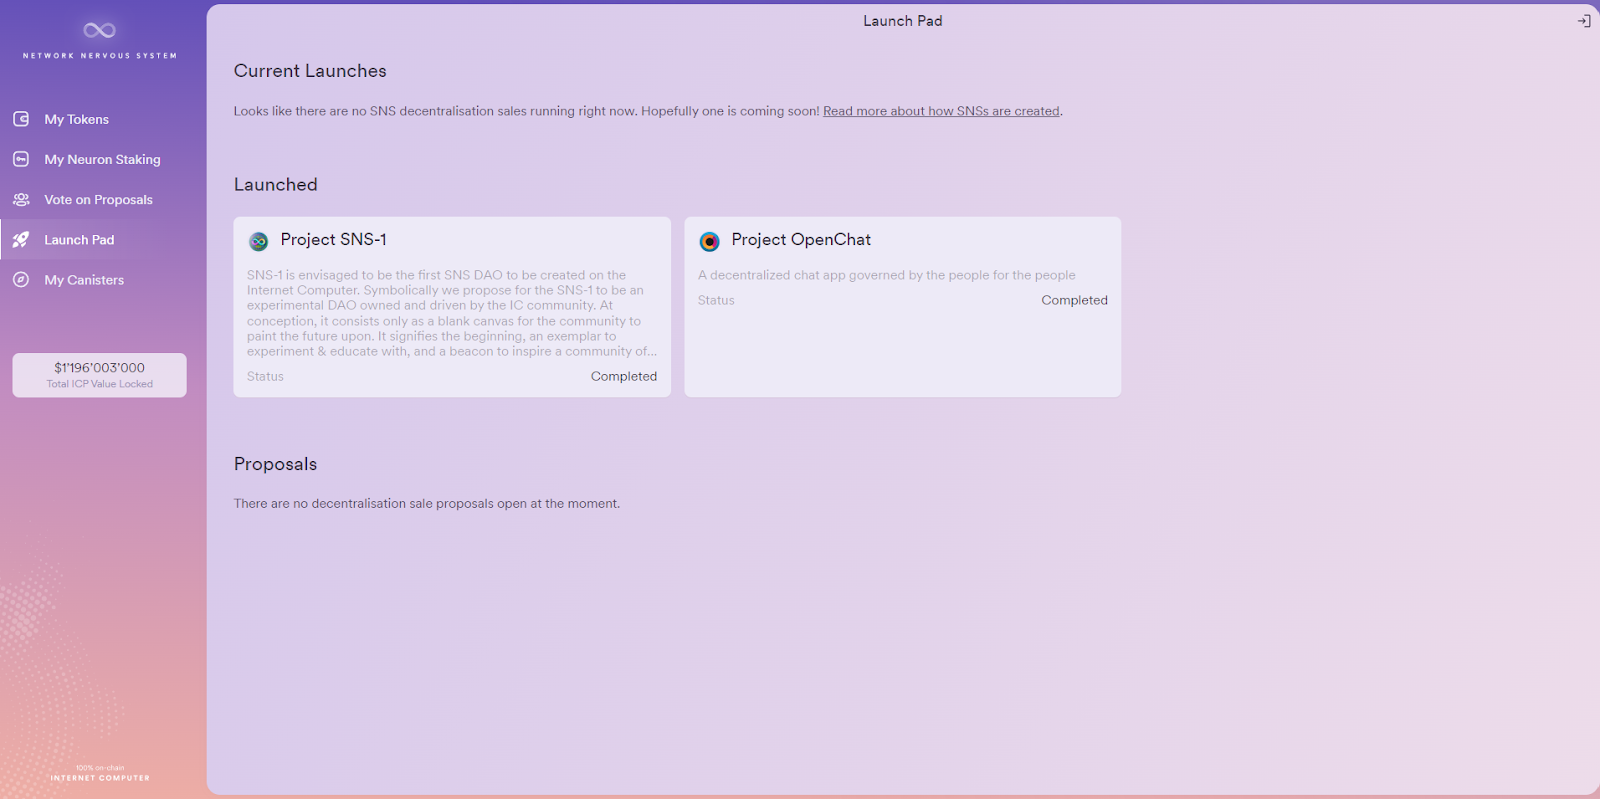Click the Launch Pad rocket icon
This screenshot has width=1600, height=799.
click(x=21, y=240)
